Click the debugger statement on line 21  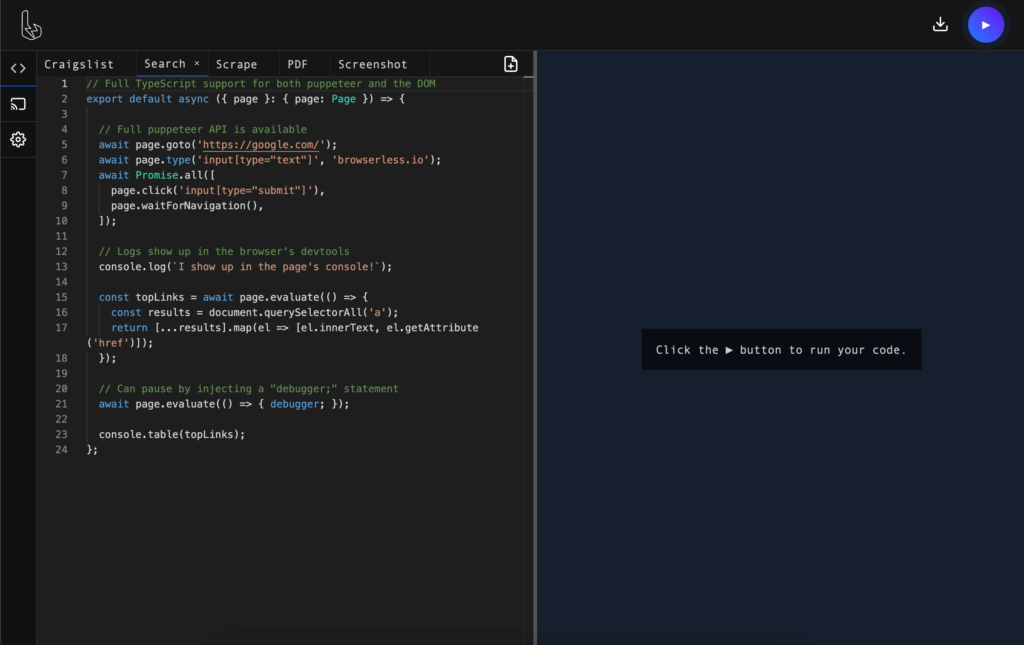[294, 403]
